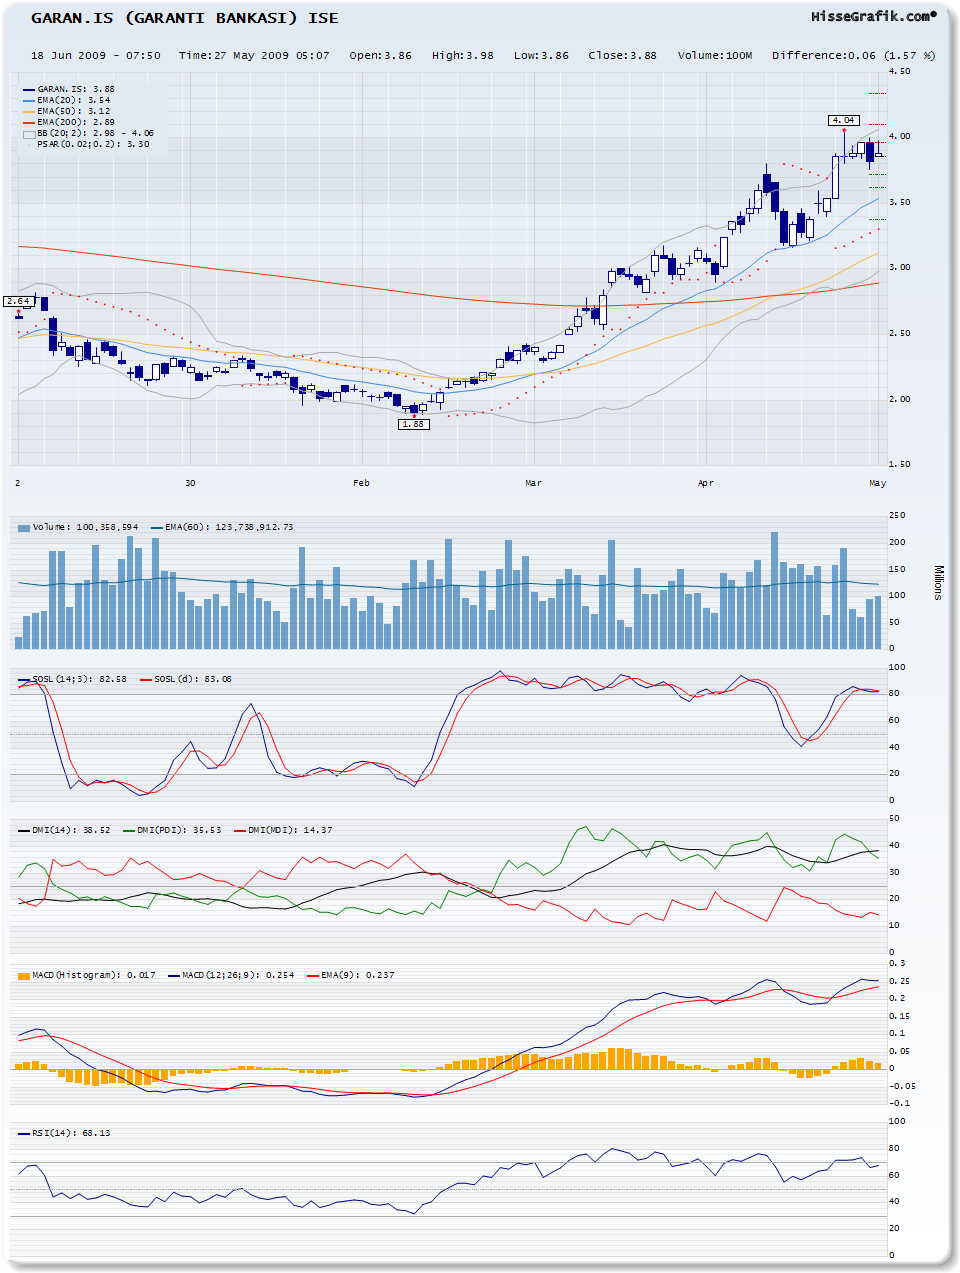Click the Apr label on the date axis

click(705, 483)
